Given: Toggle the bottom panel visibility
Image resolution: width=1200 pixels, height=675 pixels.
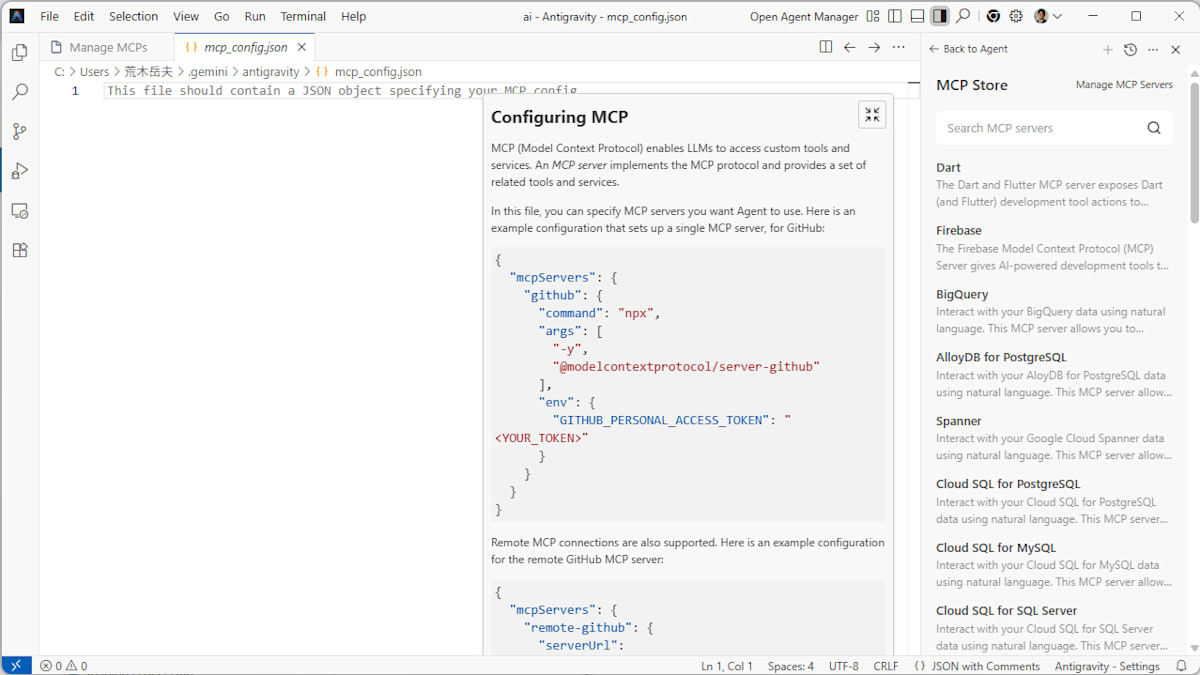Looking at the screenshot, I should (917, 16).
